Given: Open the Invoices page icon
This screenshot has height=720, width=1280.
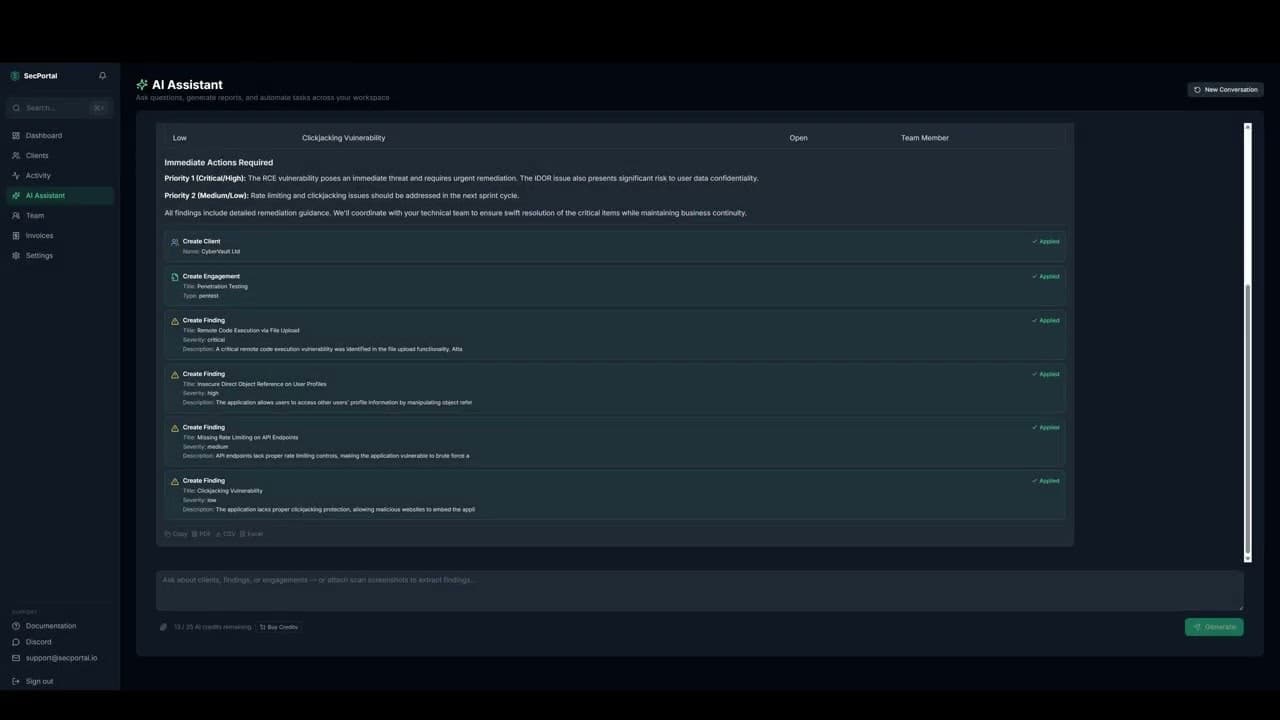Looking at the screenshot, I should point(15,235).
